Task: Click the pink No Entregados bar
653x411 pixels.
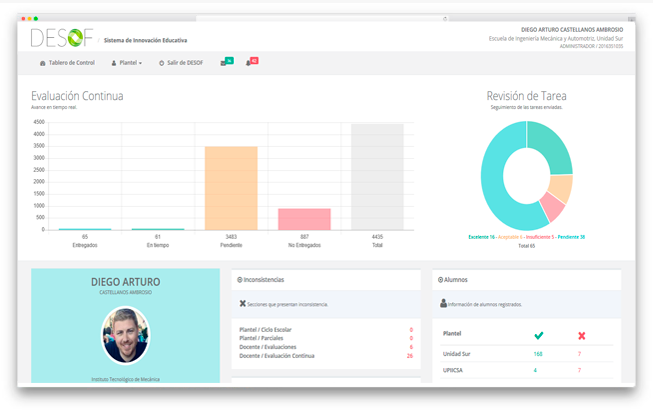Action: point(304,219)
